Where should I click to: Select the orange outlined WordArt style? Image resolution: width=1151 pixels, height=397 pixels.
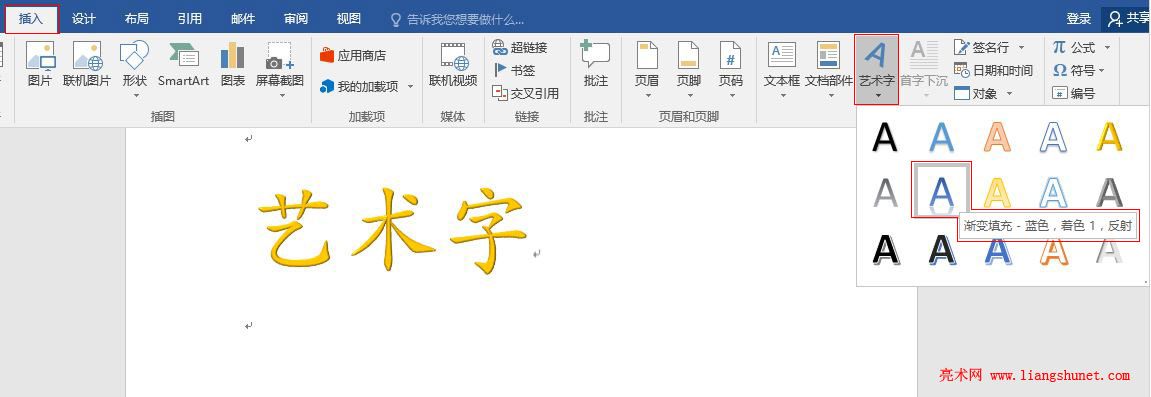coord(997,137)
